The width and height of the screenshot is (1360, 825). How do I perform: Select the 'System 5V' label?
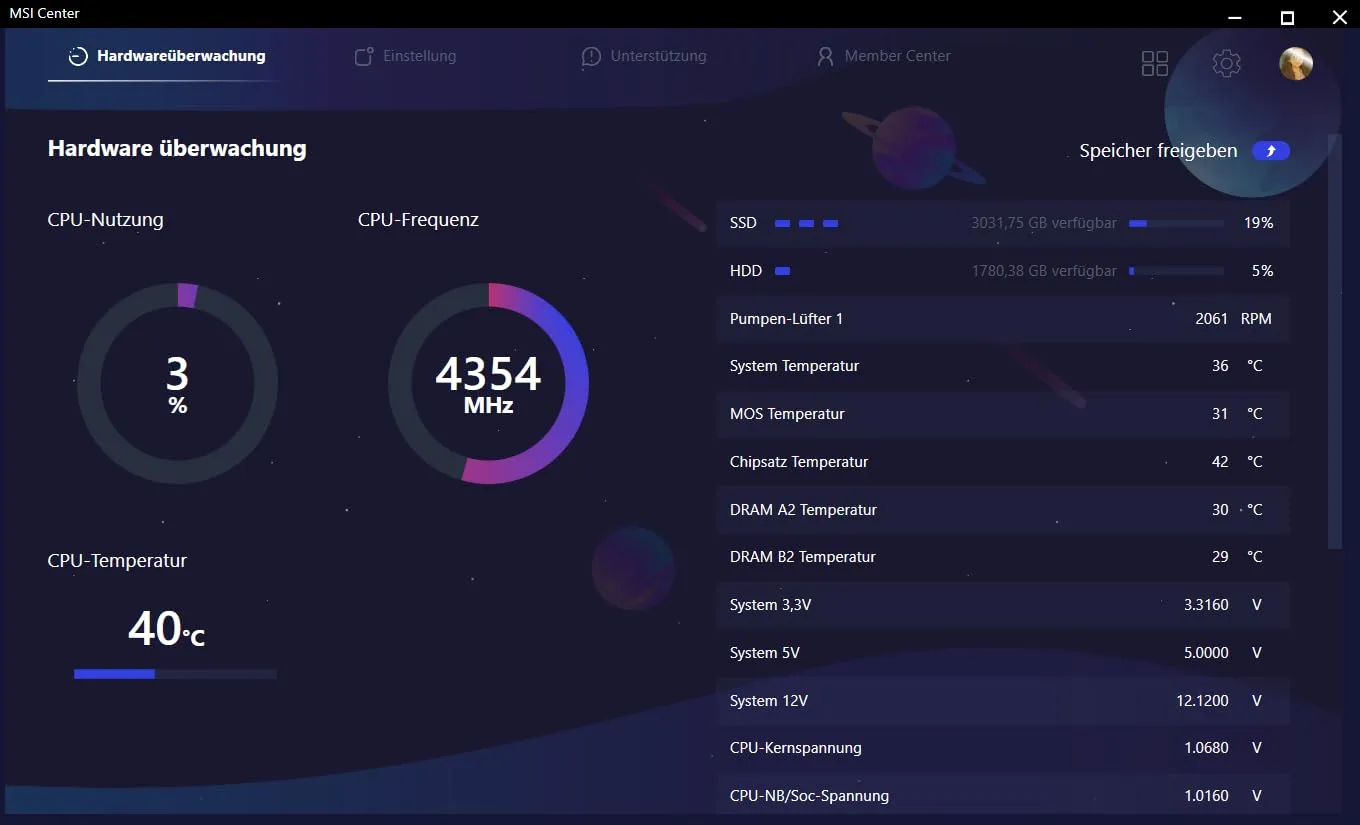765,653
